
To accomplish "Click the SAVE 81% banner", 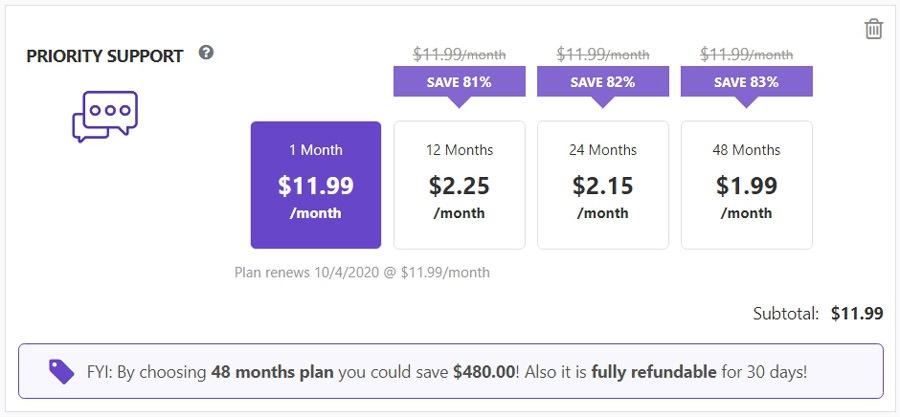I will coord(459,82).
